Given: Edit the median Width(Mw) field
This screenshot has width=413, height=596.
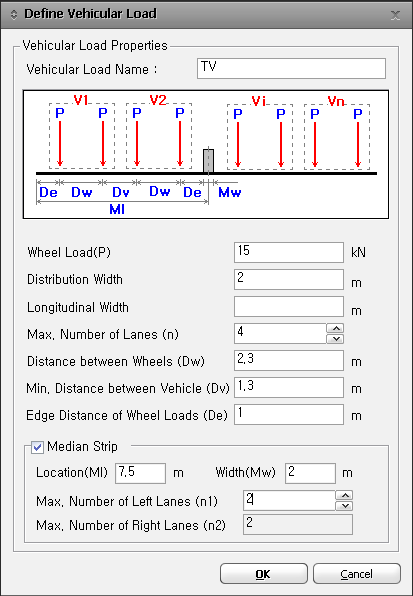Looking at the screenshot, I should (x=310, y=473).
